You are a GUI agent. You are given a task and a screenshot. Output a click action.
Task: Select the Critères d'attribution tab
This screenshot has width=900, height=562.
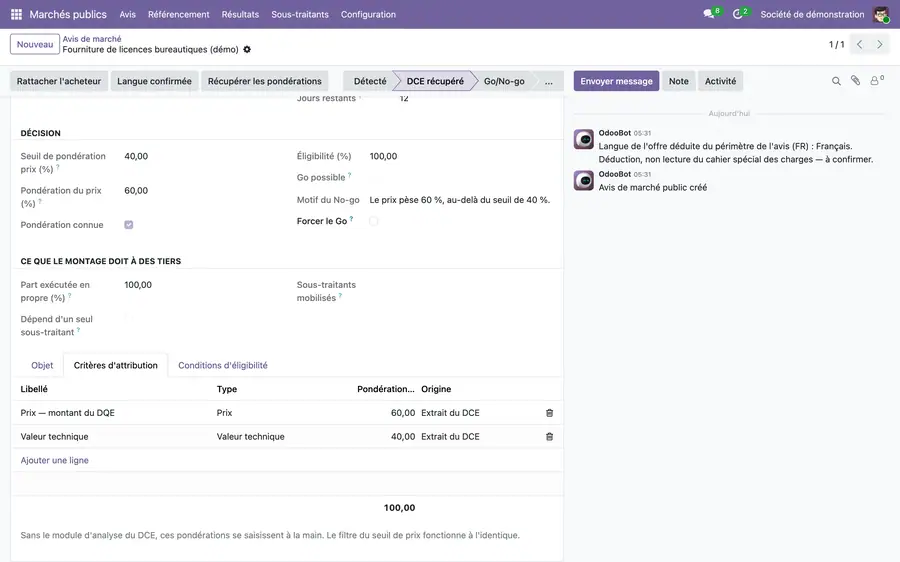(115, 365)
